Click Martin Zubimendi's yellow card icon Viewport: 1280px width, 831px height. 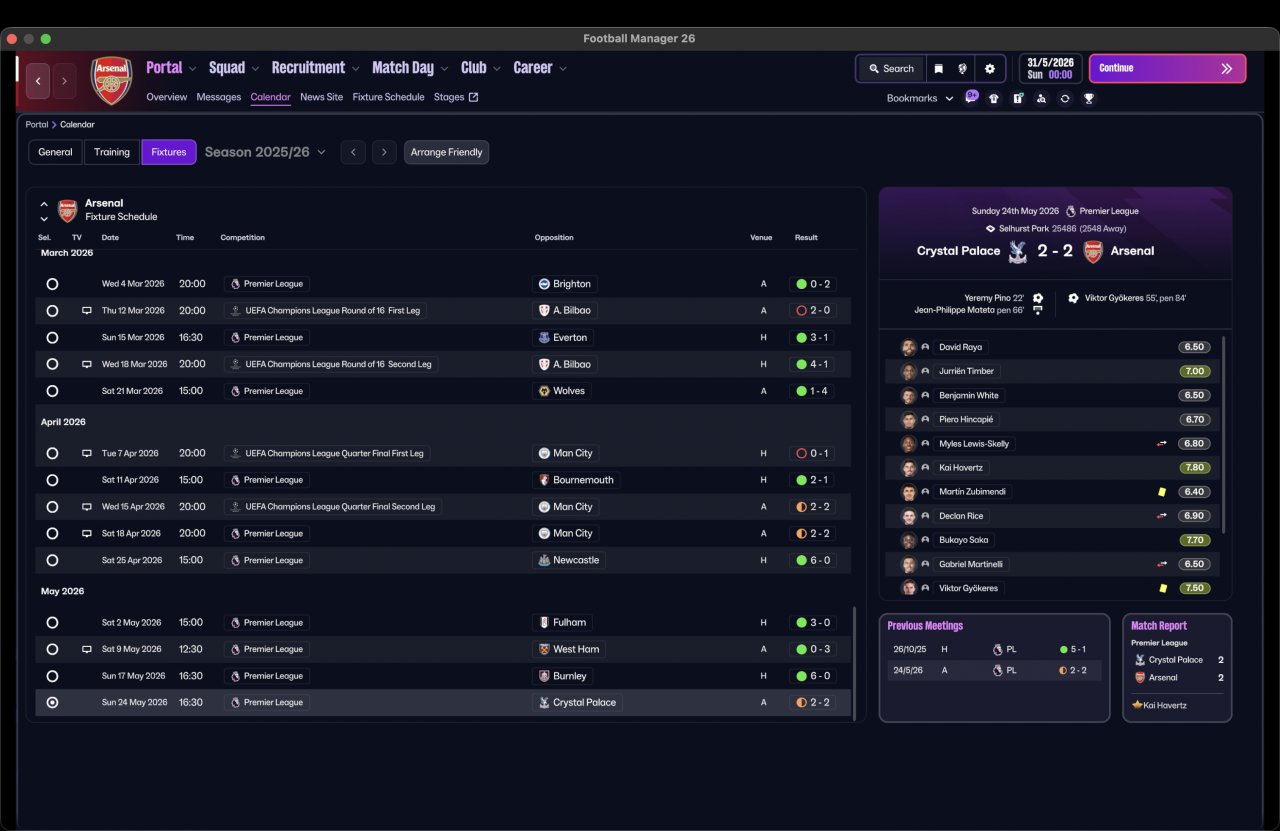(1162, 492)
